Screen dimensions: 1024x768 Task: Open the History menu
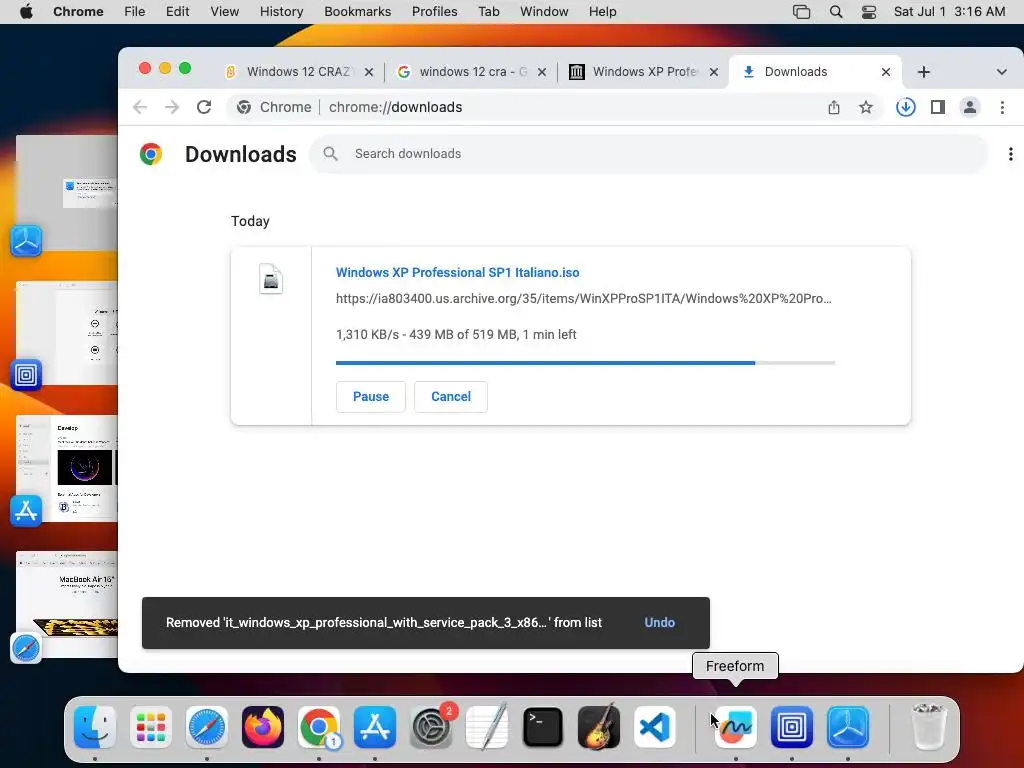click(x=281, y=12)
